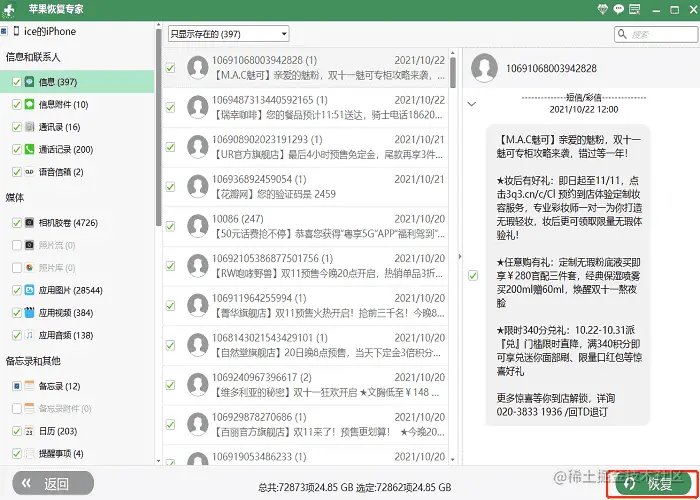
Task: Click the reminders (提醒事项) icon
Action: point(29,454)
